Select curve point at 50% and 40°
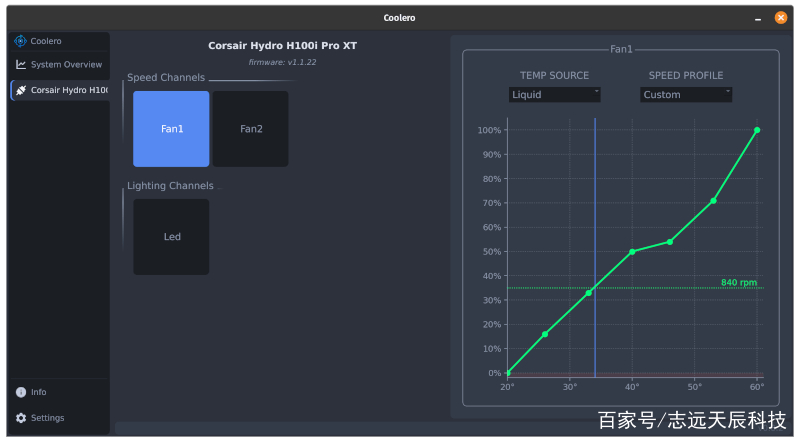The width and height of the screenshot is (800, 443). [632, 252]
